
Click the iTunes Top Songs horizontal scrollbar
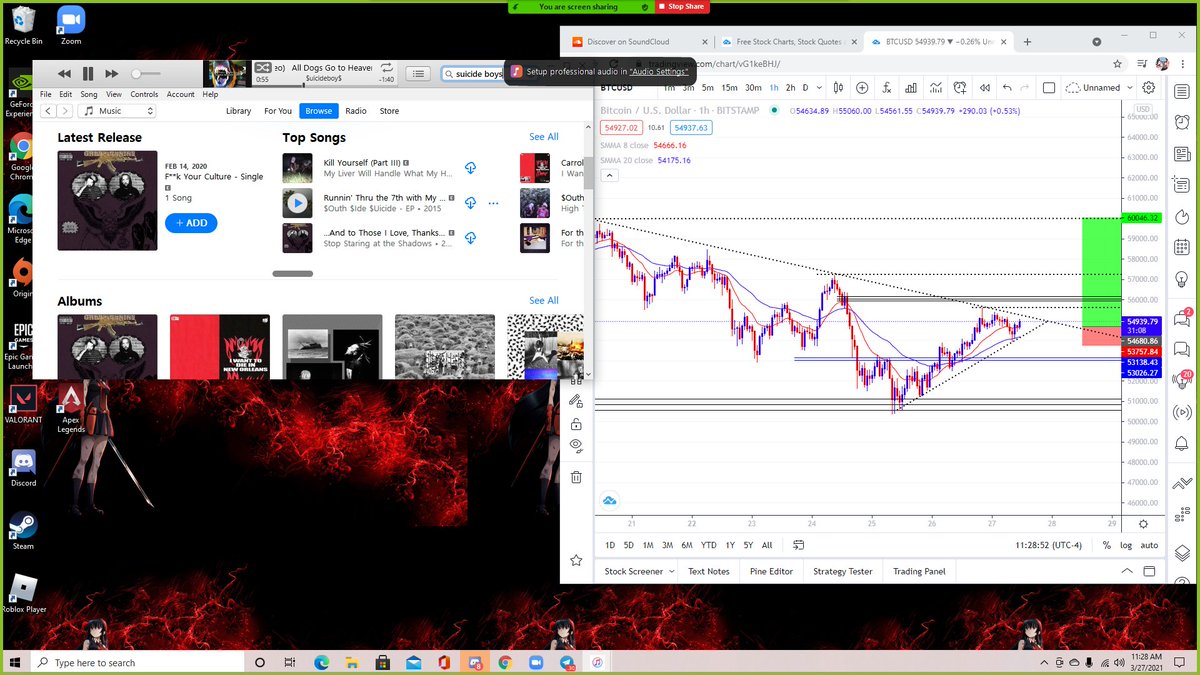pyautogui.click(x=293, y=273)
